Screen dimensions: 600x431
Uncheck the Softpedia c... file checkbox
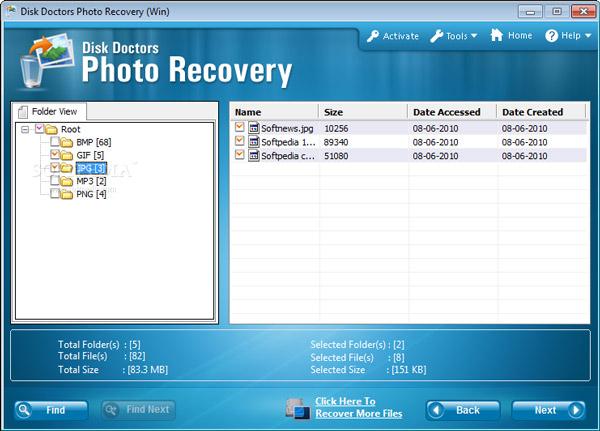240,155
